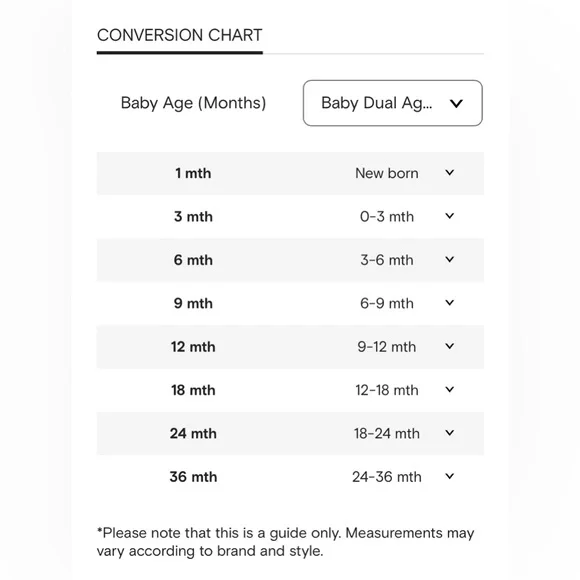
Task: Click the 24 mth size row
Action: click(x=290, y=434)
